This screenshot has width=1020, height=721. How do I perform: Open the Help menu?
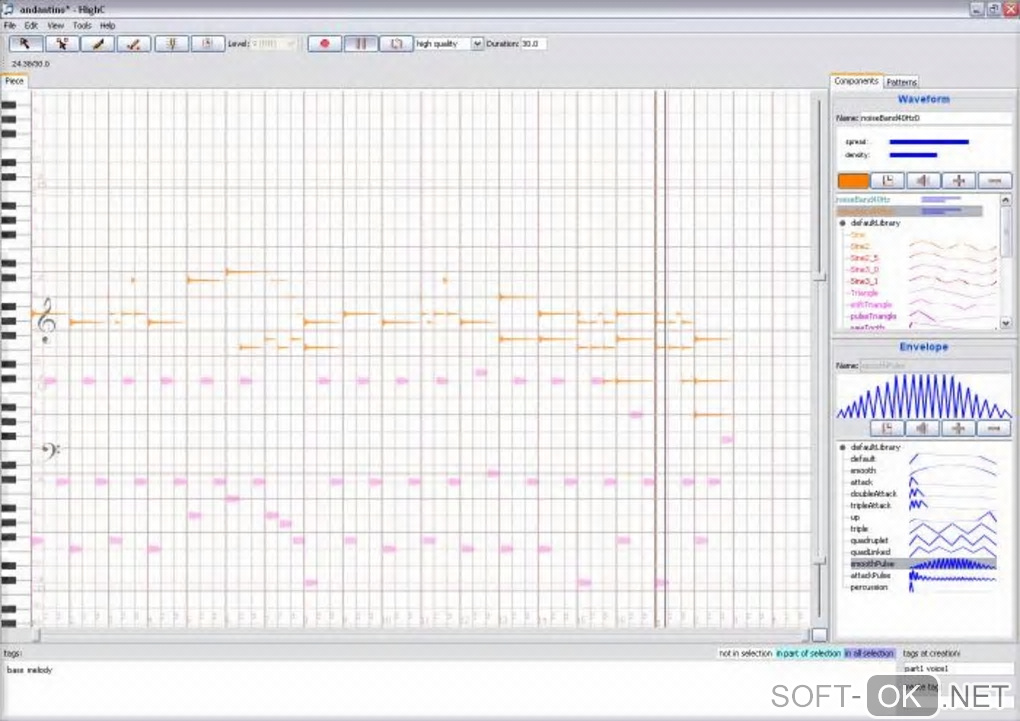tap(107, 25)
